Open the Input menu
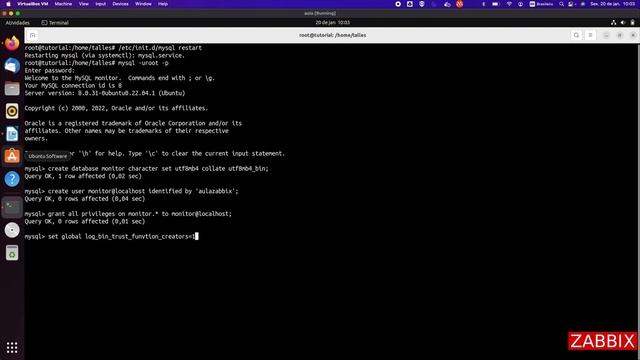640x360 pixels. (x=100, y=4)
